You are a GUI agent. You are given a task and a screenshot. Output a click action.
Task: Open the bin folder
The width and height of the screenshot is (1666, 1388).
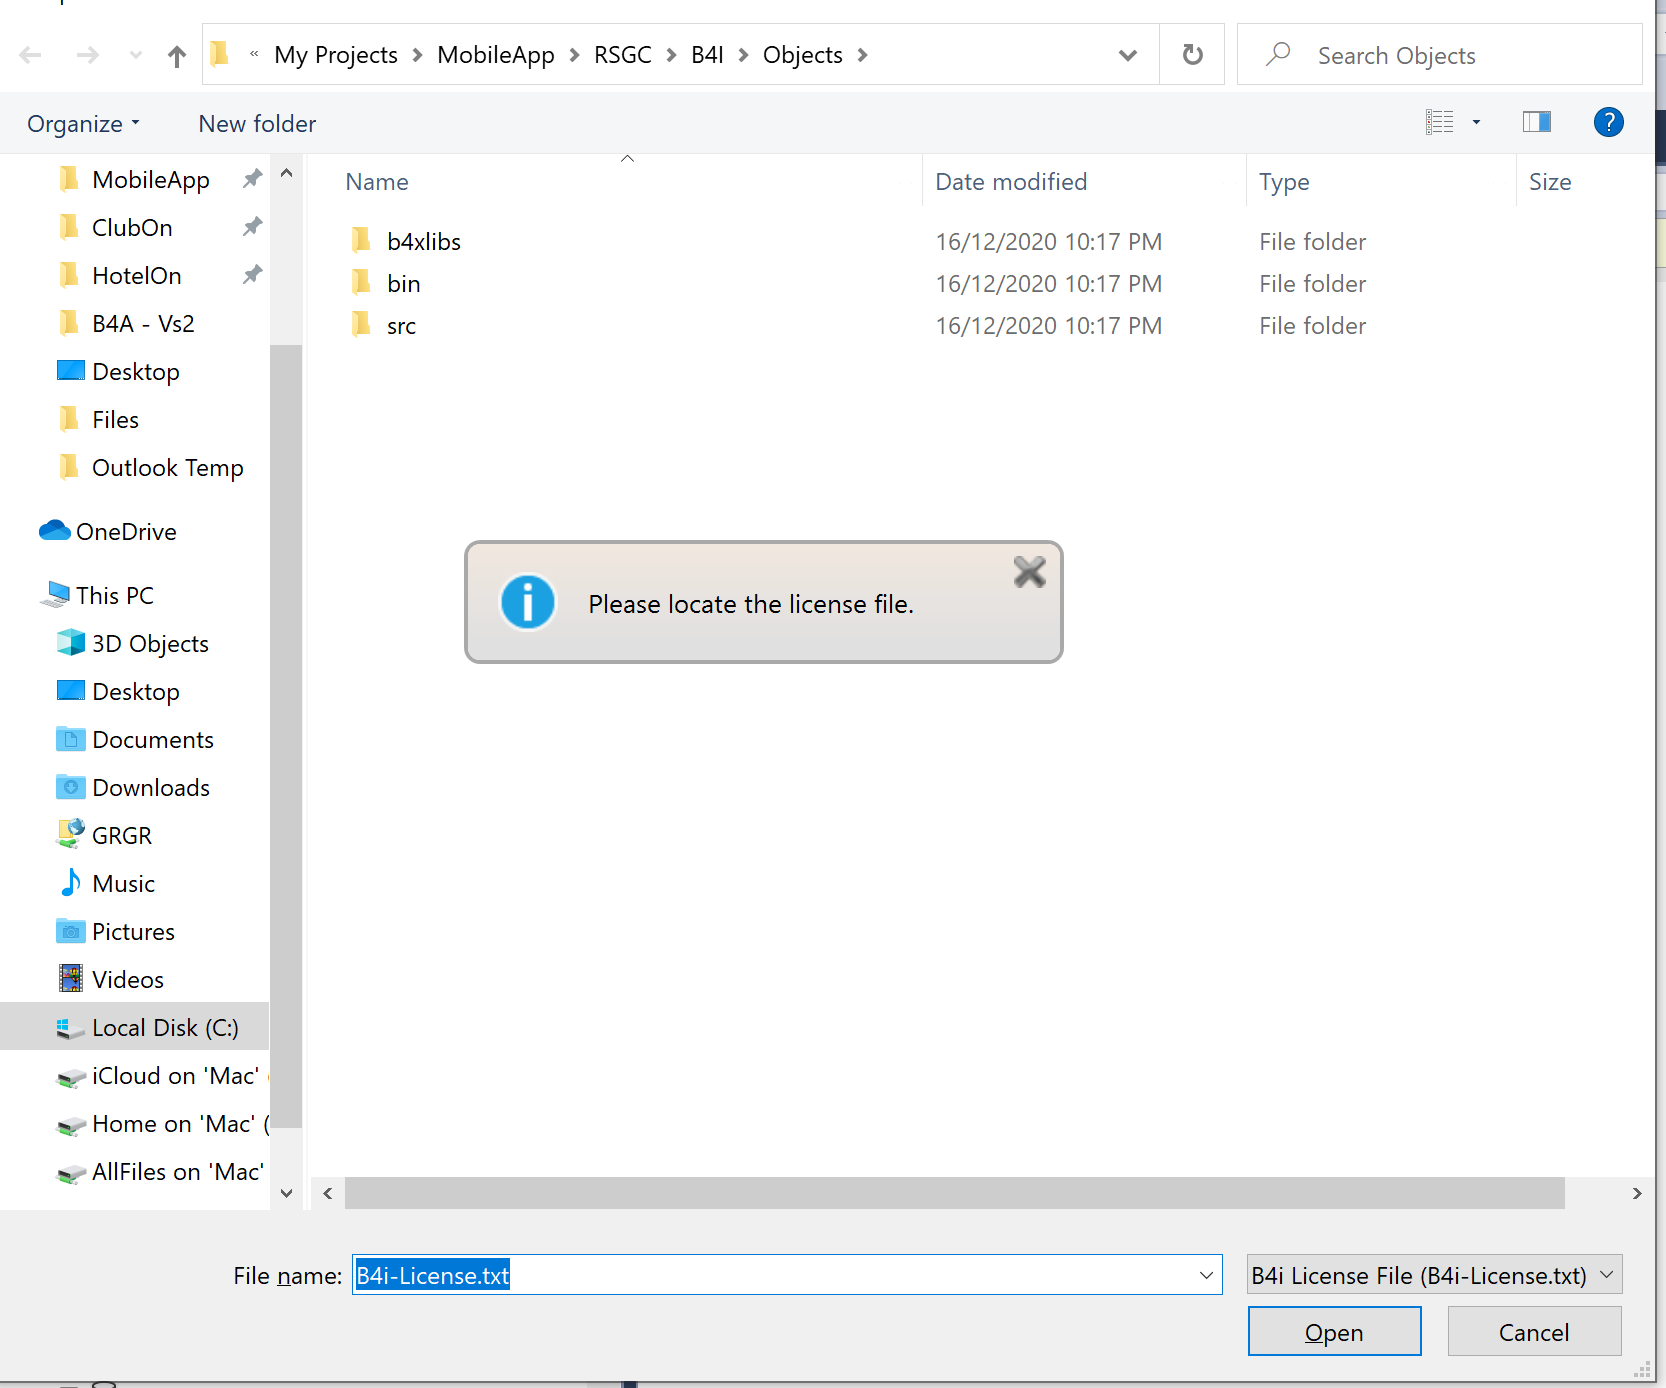pos(404,283)
